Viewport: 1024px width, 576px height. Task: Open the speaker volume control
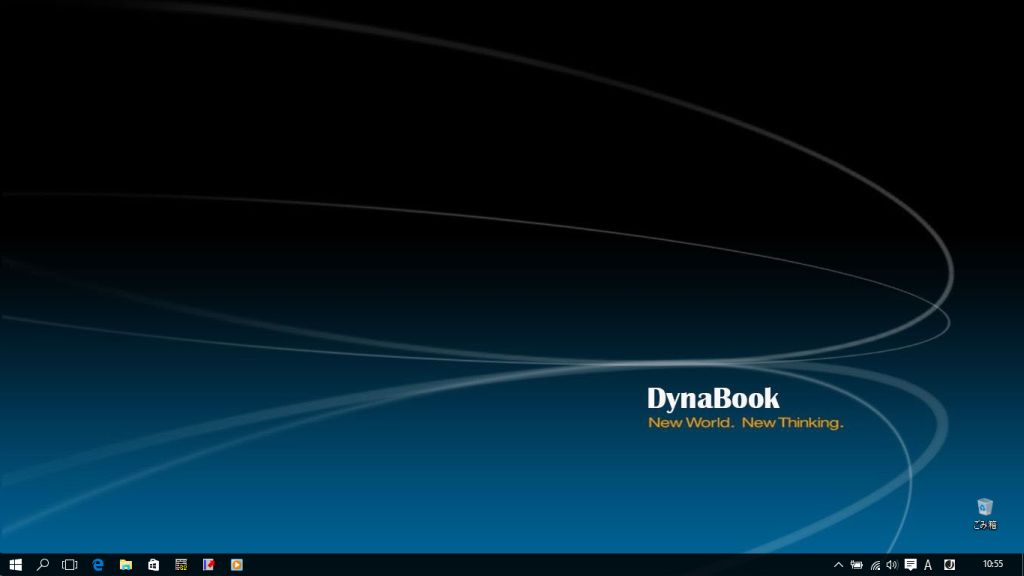(892, 565)
